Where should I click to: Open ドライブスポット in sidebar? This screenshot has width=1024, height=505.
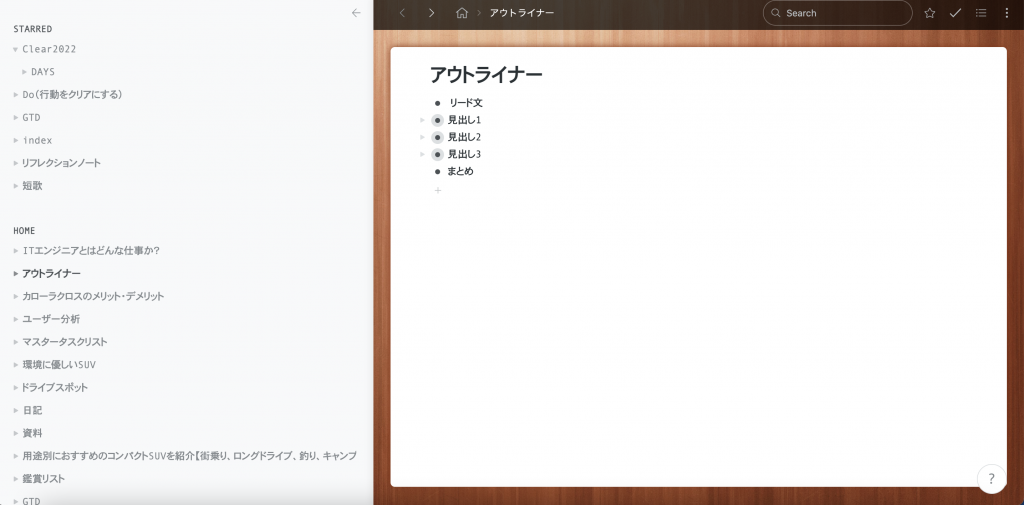55,387
